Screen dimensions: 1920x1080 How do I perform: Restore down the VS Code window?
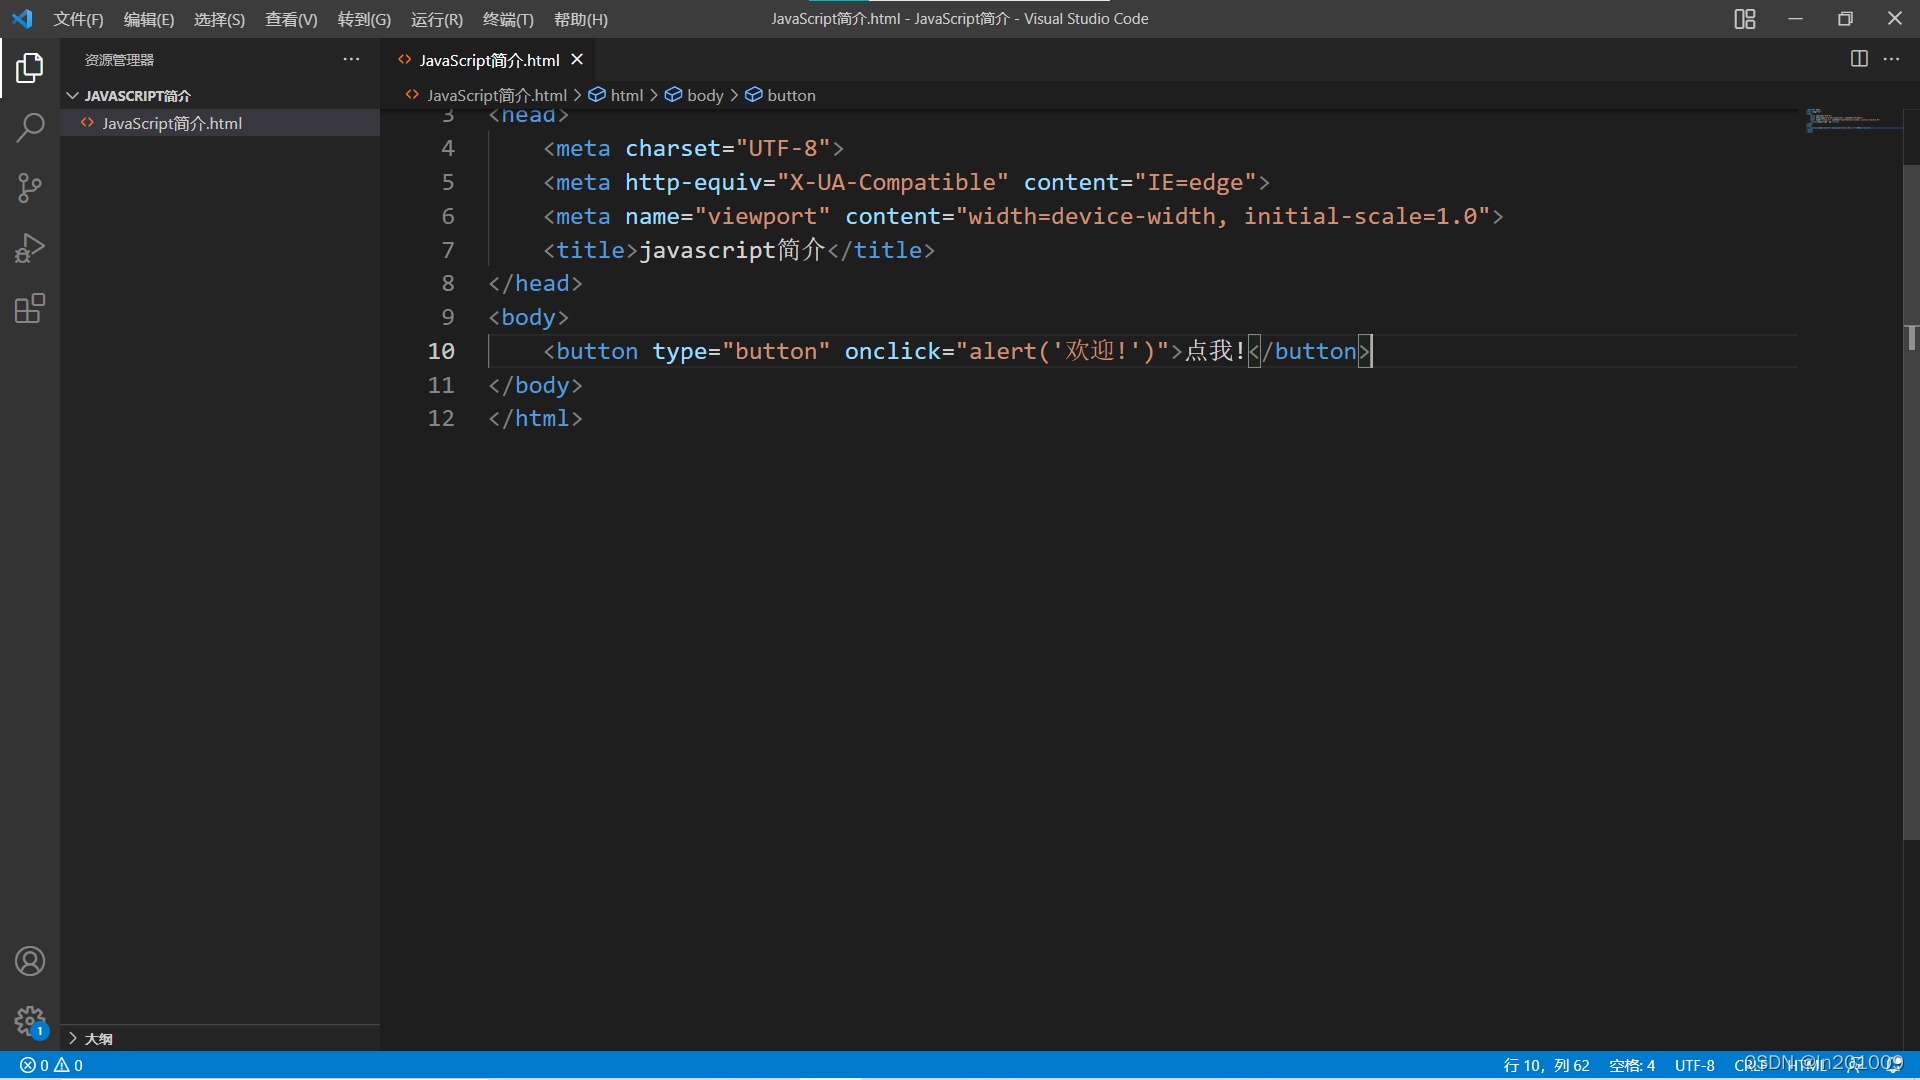click(x=1845, y=19)
